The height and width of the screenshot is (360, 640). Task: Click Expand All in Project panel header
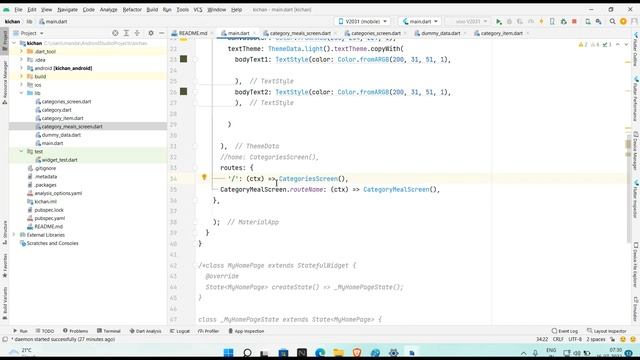point(126,33)
